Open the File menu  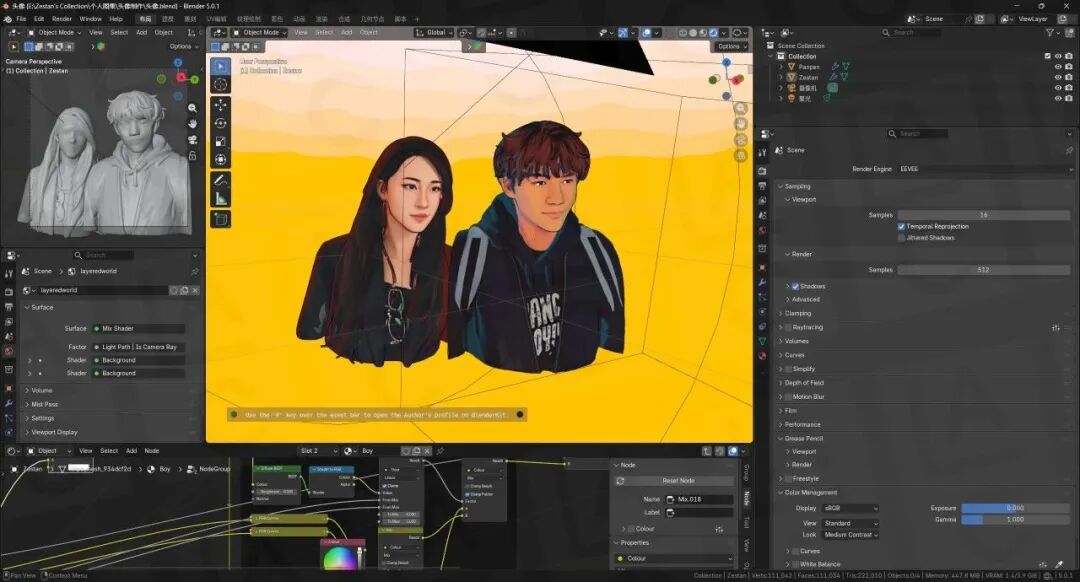coord(21,19)
